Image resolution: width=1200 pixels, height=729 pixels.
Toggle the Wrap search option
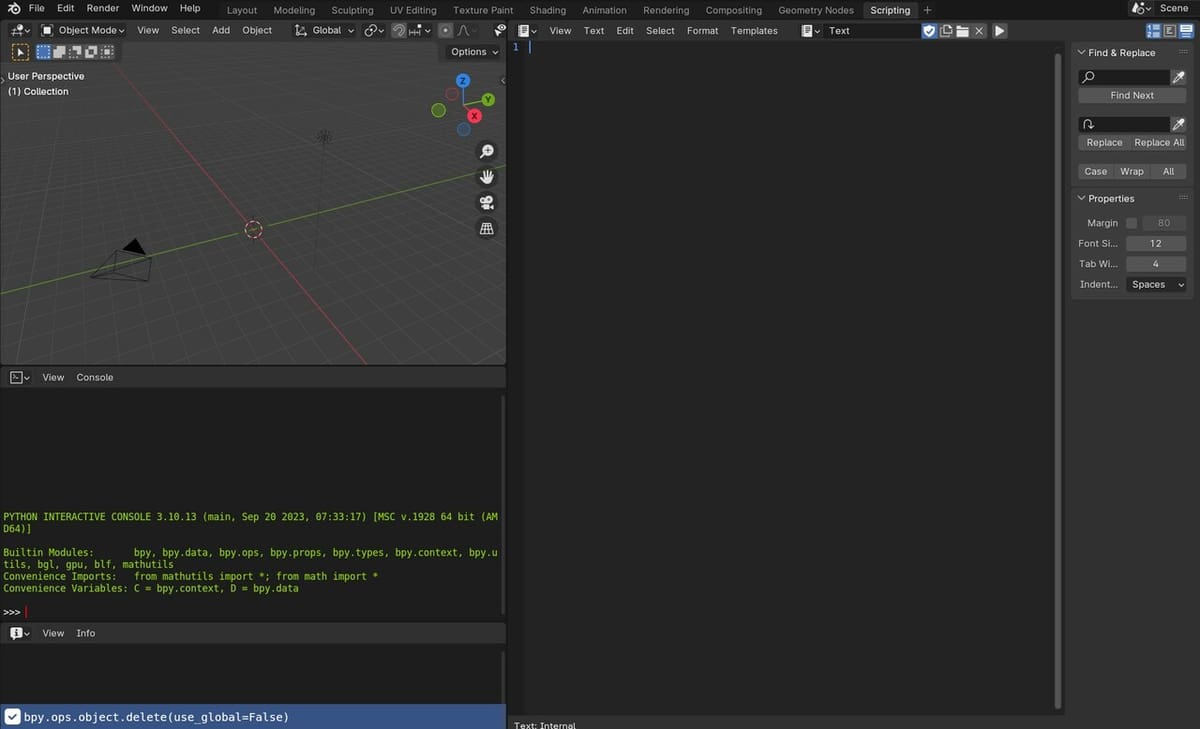click(x=1132, y=171)
